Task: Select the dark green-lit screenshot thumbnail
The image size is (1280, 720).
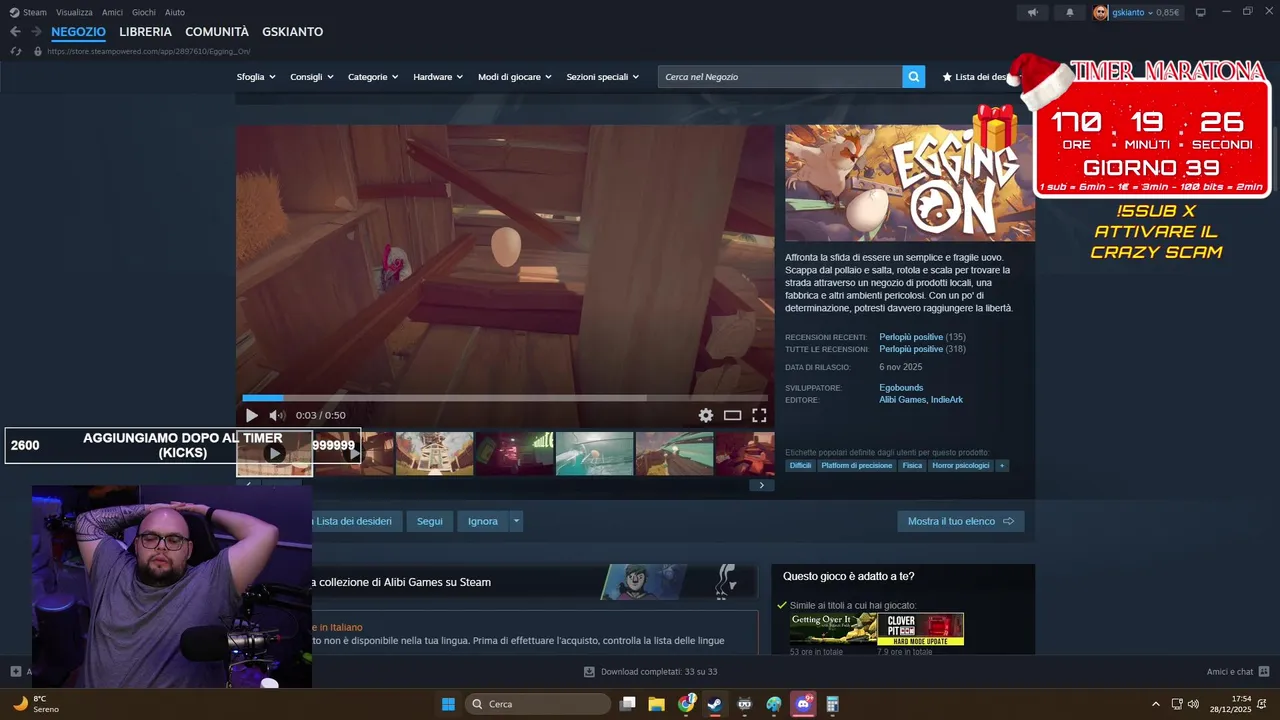Action: pos(515,454)
